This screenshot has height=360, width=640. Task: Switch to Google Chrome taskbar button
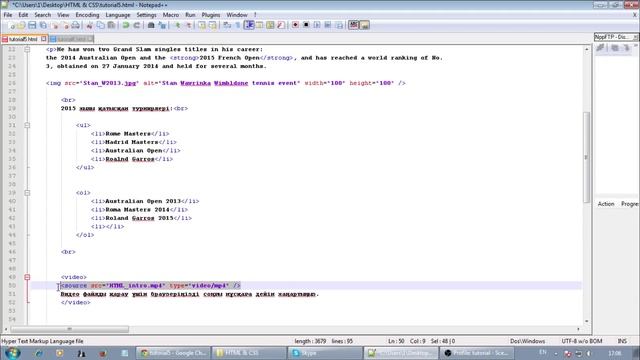coord(173,353)
